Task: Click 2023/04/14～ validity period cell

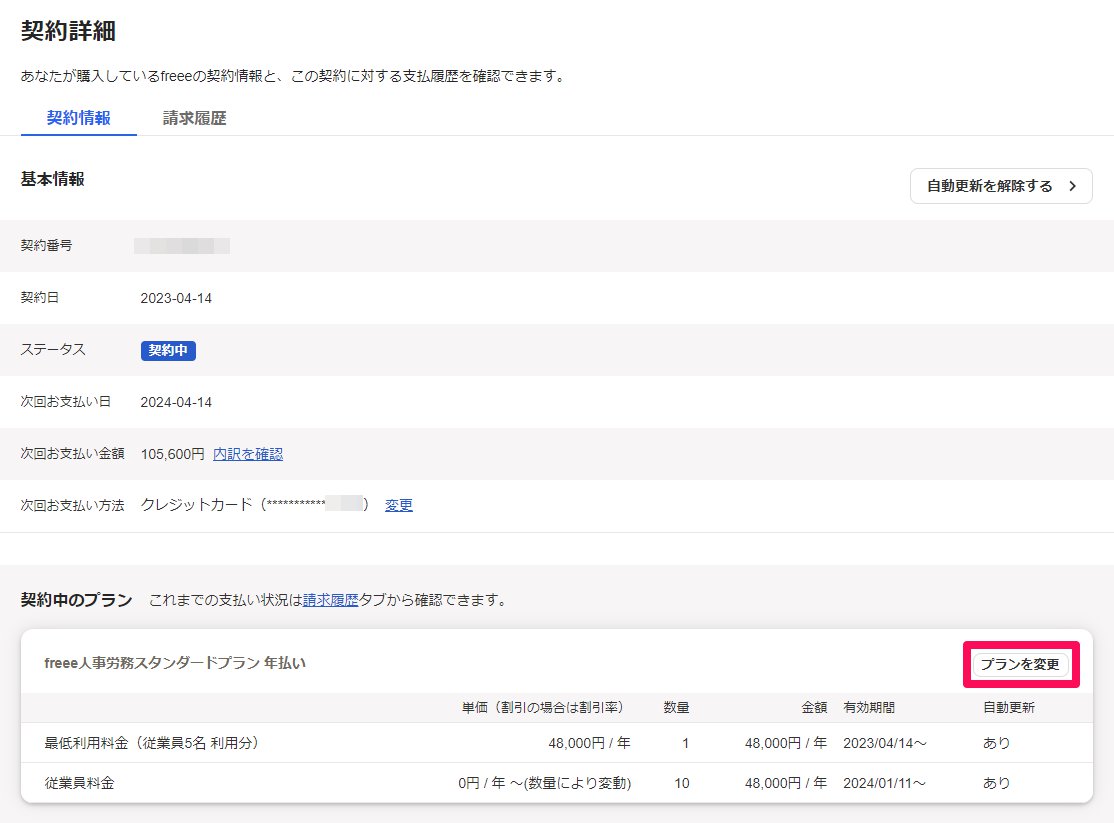Action: click(x=885, y=743)
